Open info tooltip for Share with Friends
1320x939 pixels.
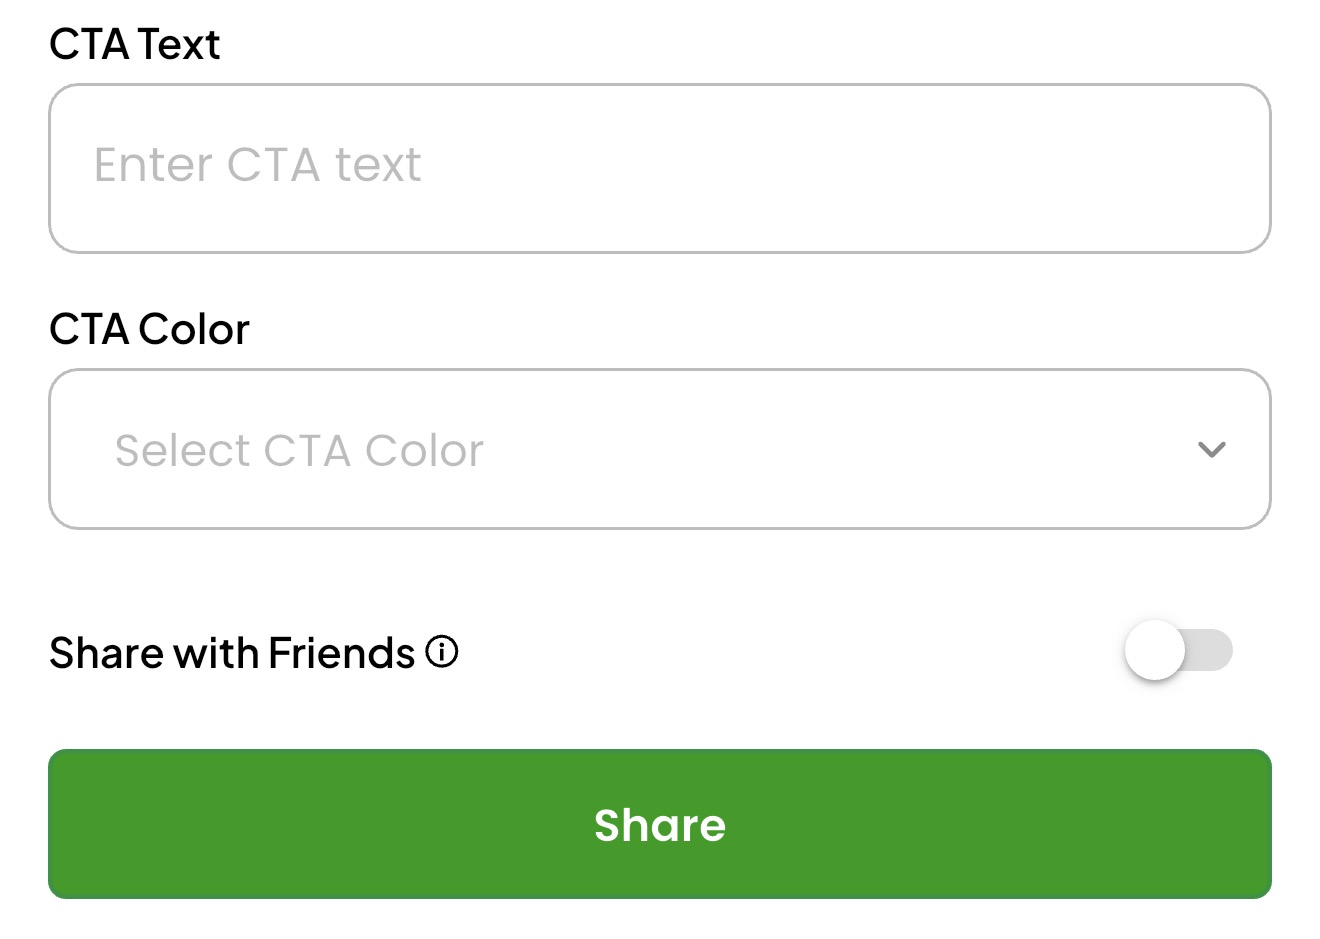tap(442, 652)
